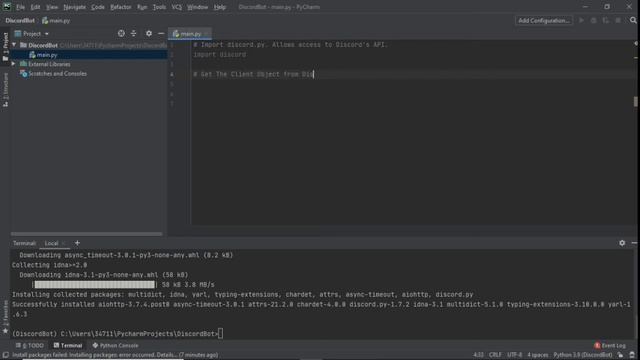Expand External Libraries node

point(13,64)
